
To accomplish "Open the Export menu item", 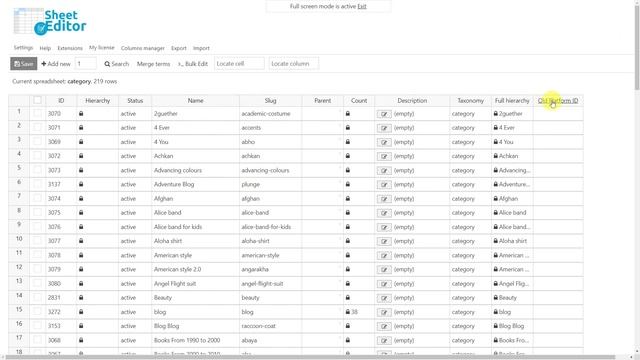I will pyautogui.click(x=179, y=48).
